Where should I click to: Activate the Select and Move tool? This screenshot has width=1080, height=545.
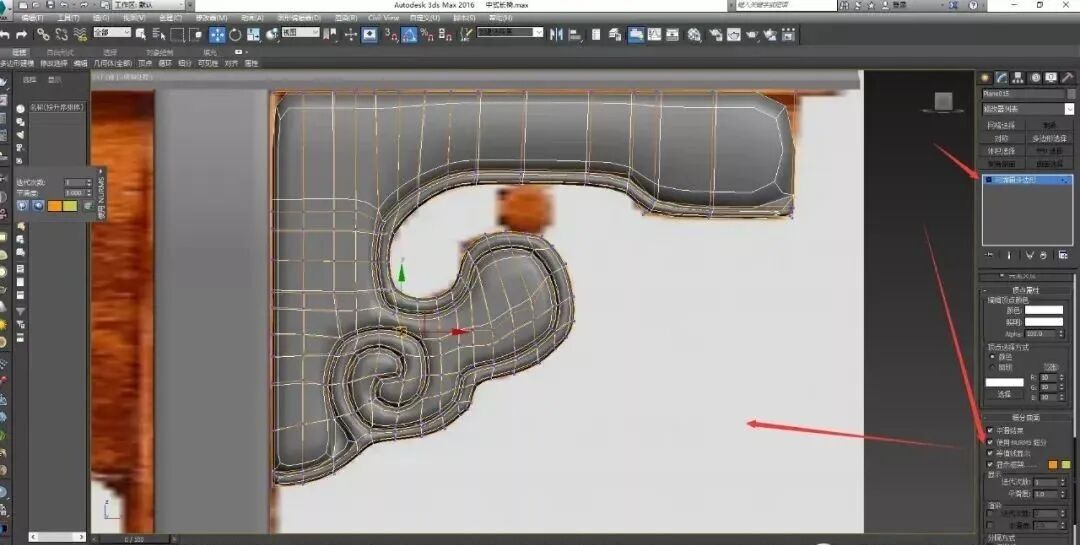coord(217,34)
